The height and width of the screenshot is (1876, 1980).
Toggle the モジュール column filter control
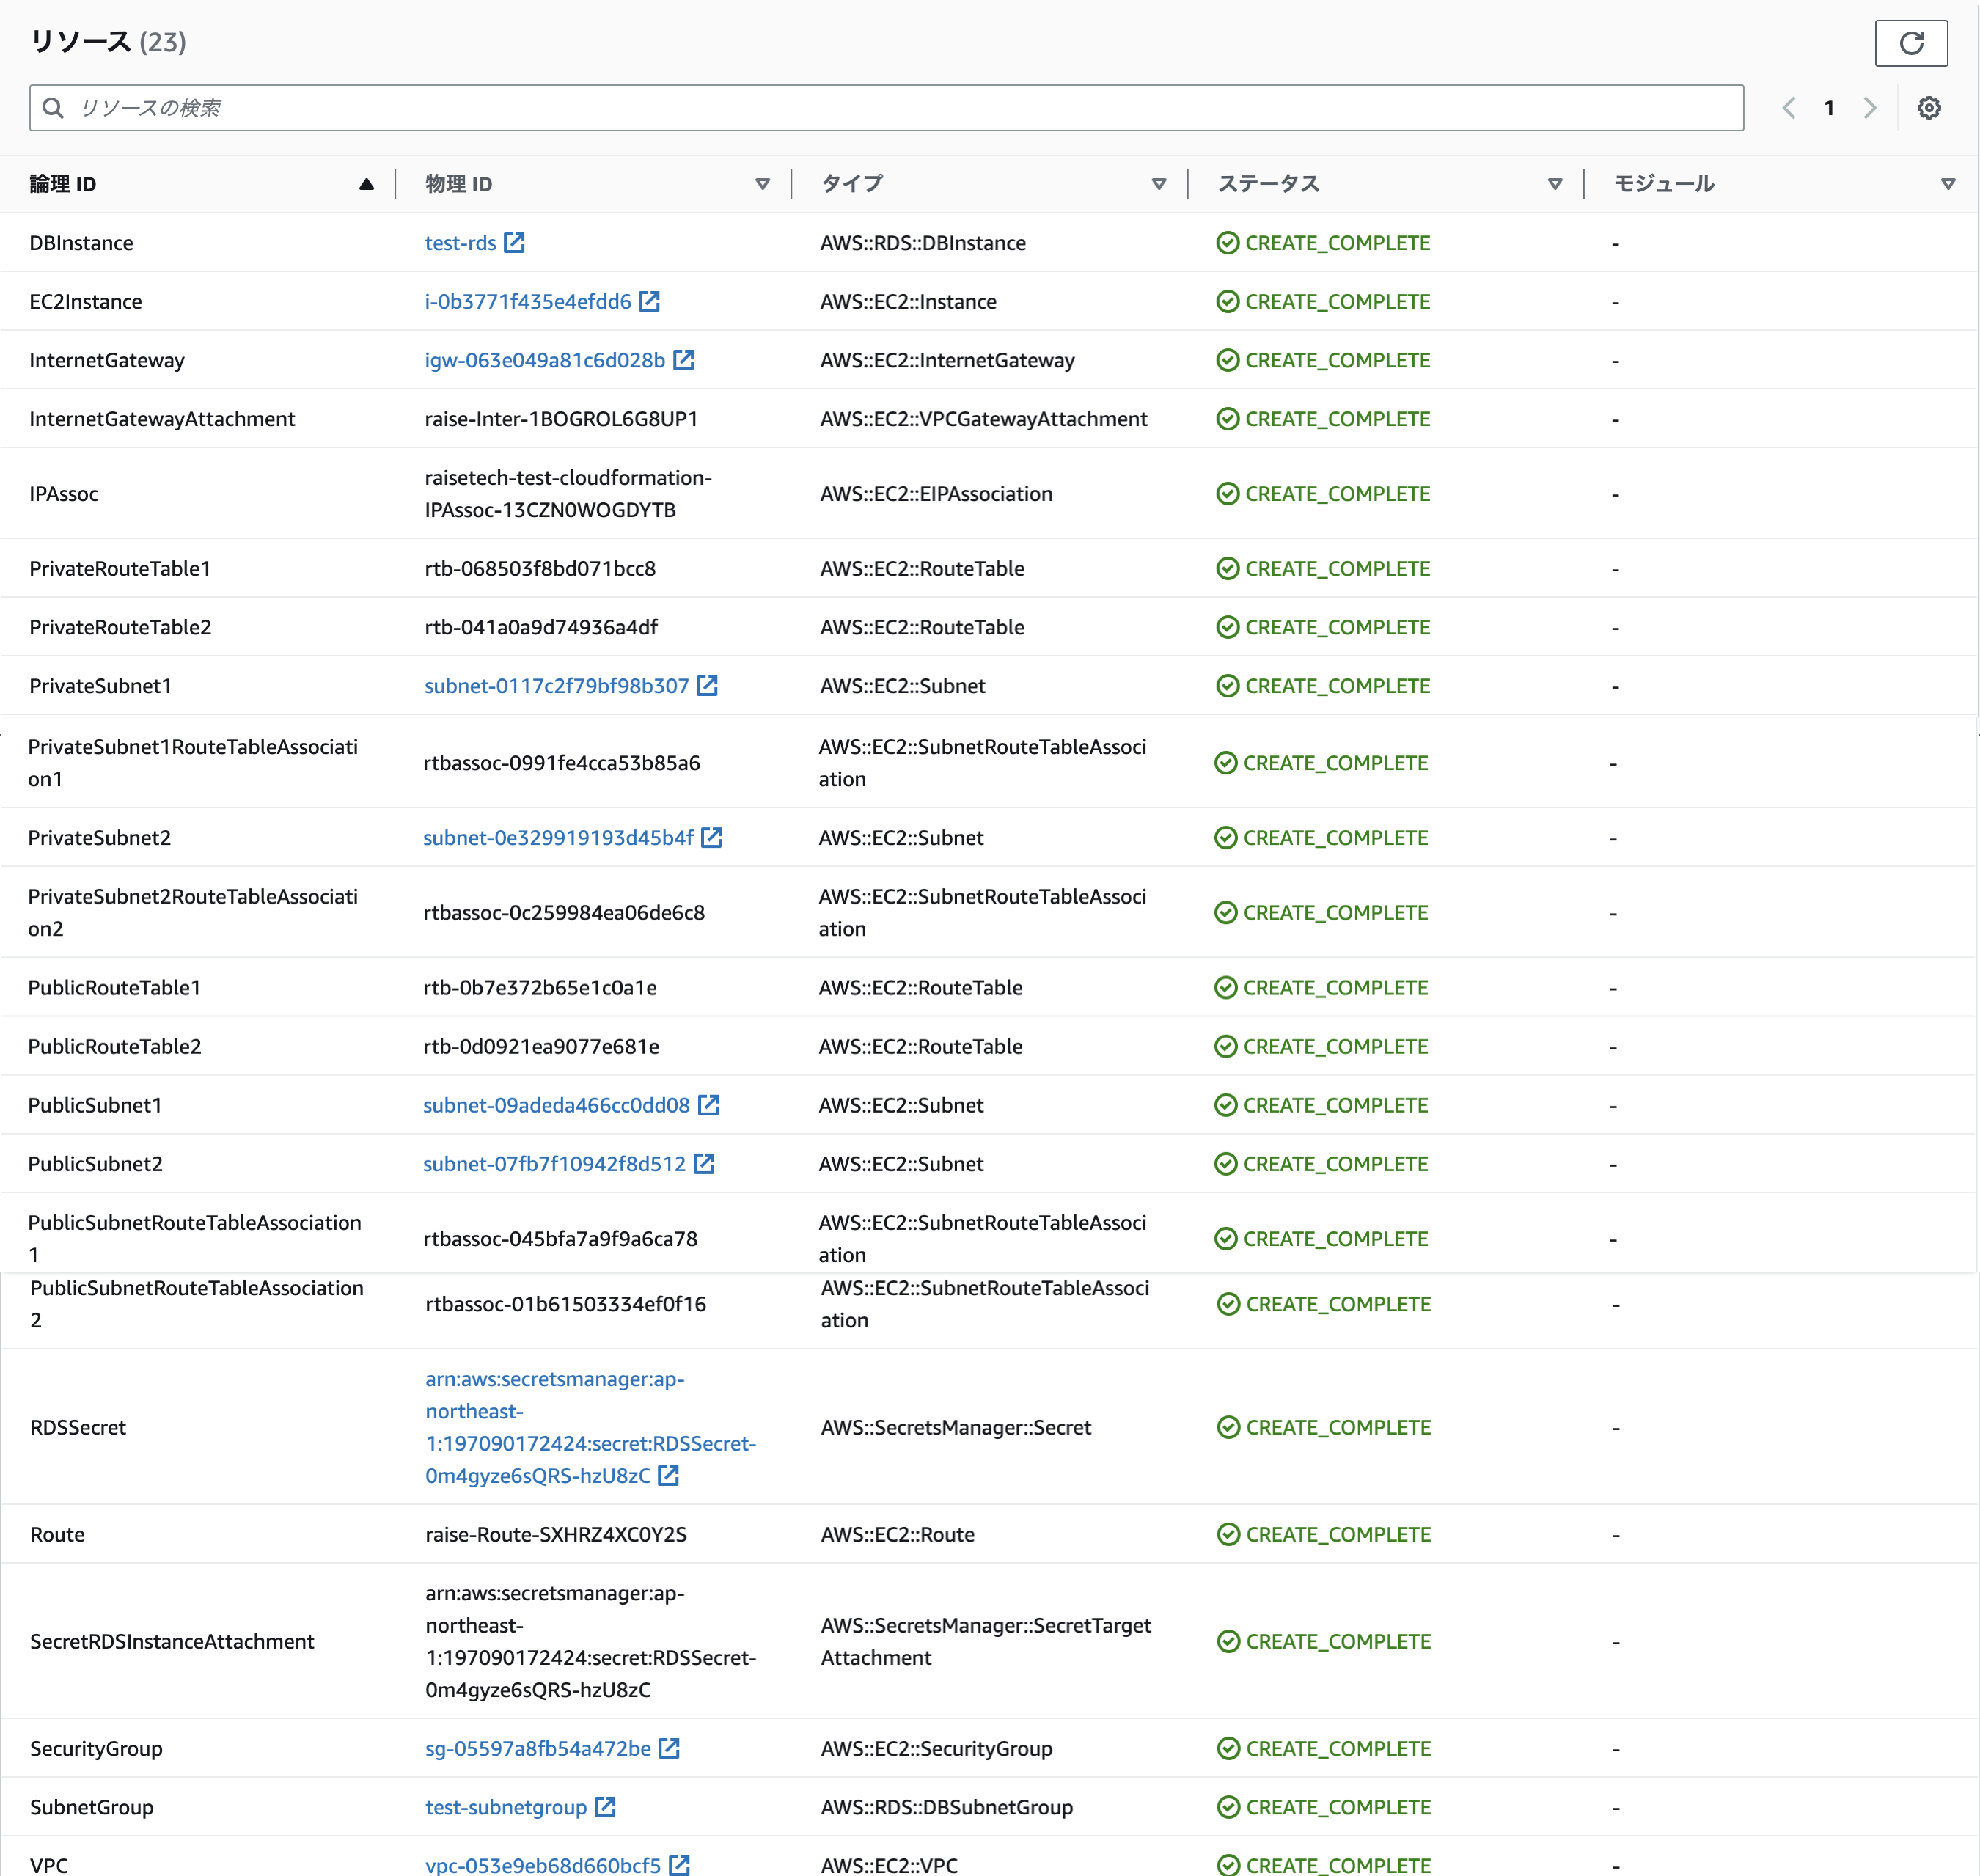(1948, 184)
